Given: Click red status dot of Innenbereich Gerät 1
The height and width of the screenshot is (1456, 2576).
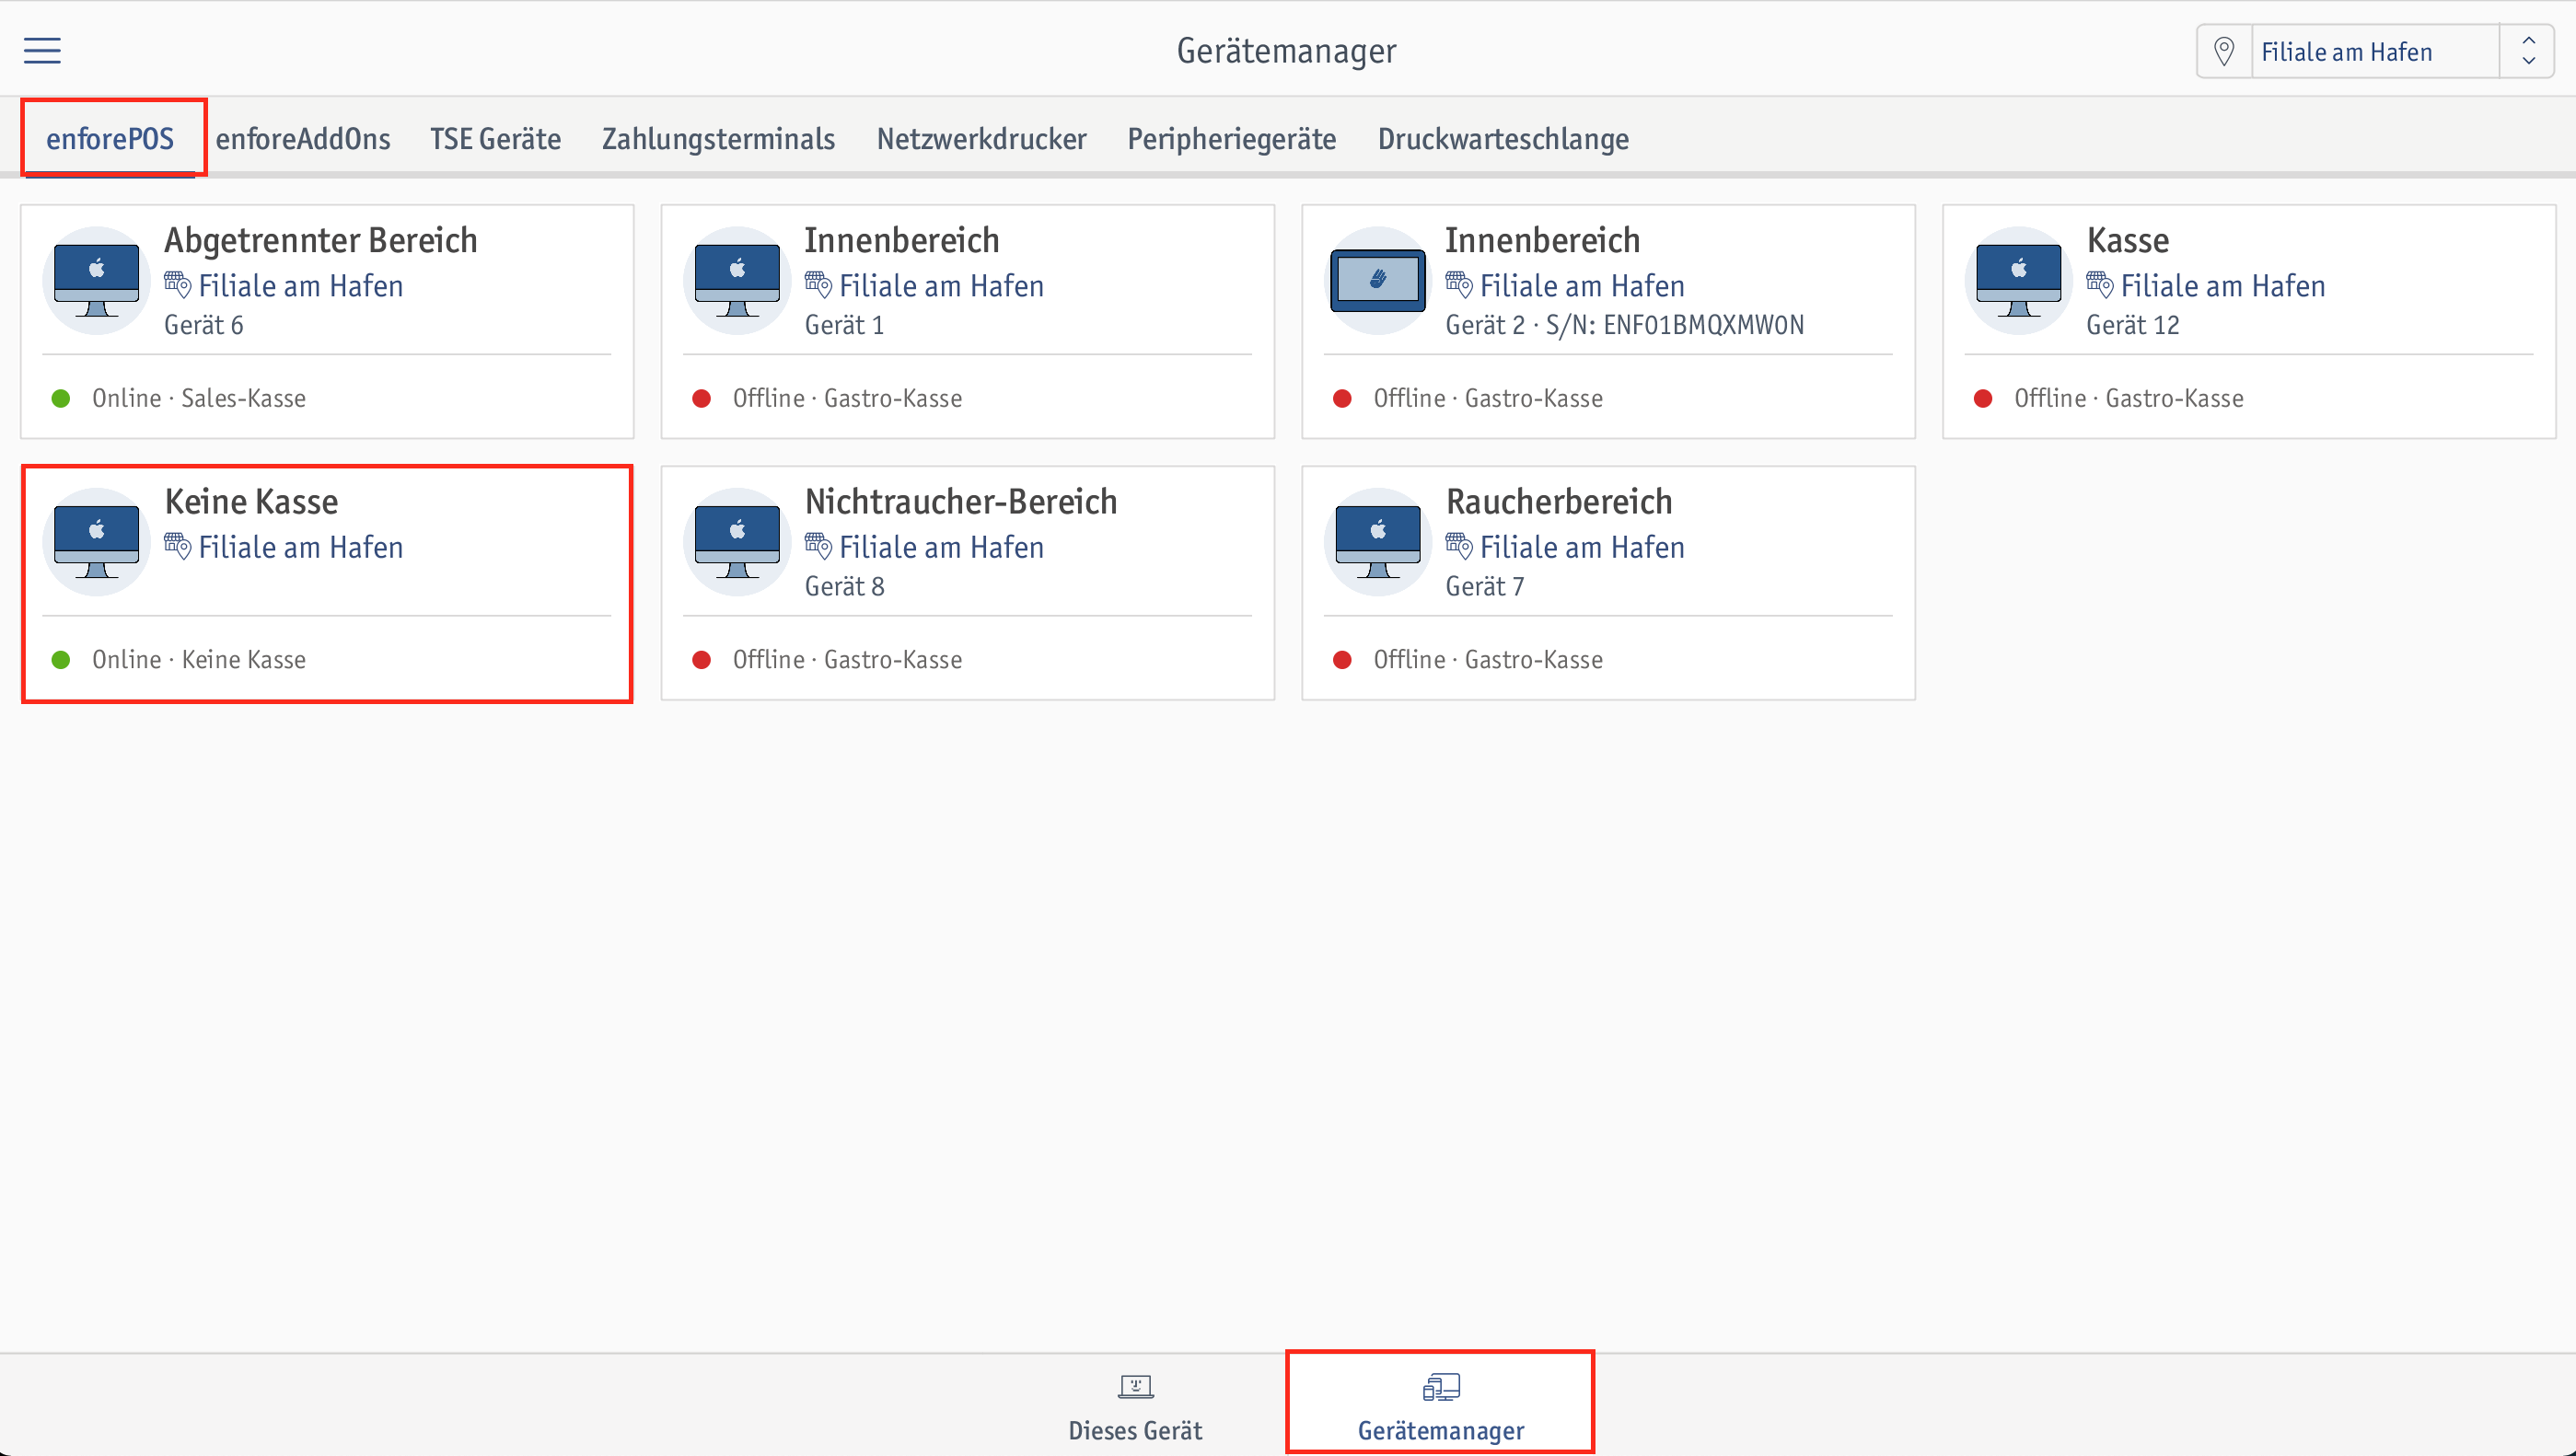Looking at the screenshot, I should pos(702,399).
